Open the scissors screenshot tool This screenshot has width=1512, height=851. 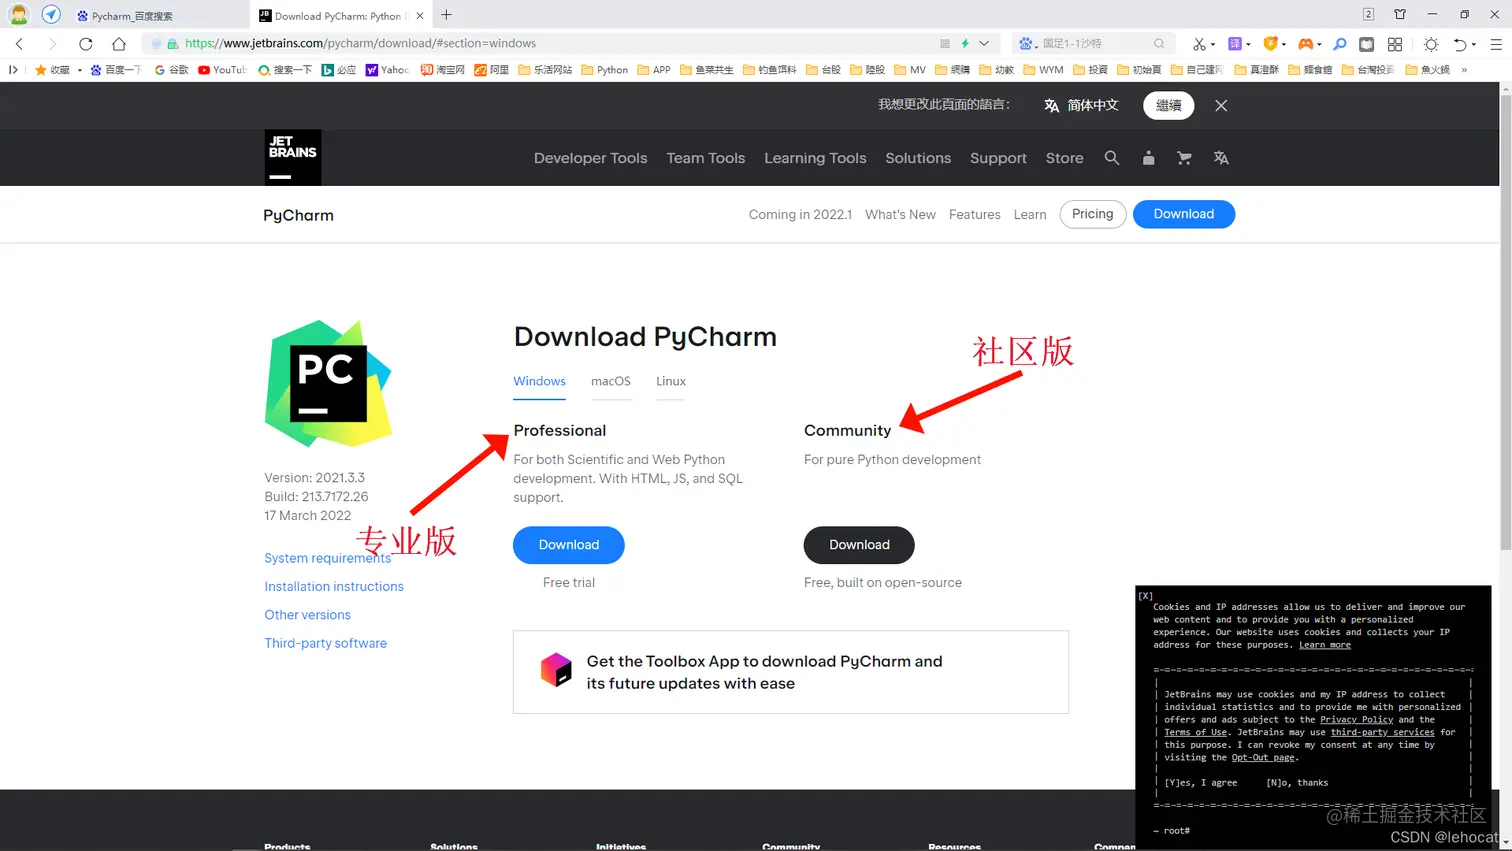click(x=1199, y=43)
